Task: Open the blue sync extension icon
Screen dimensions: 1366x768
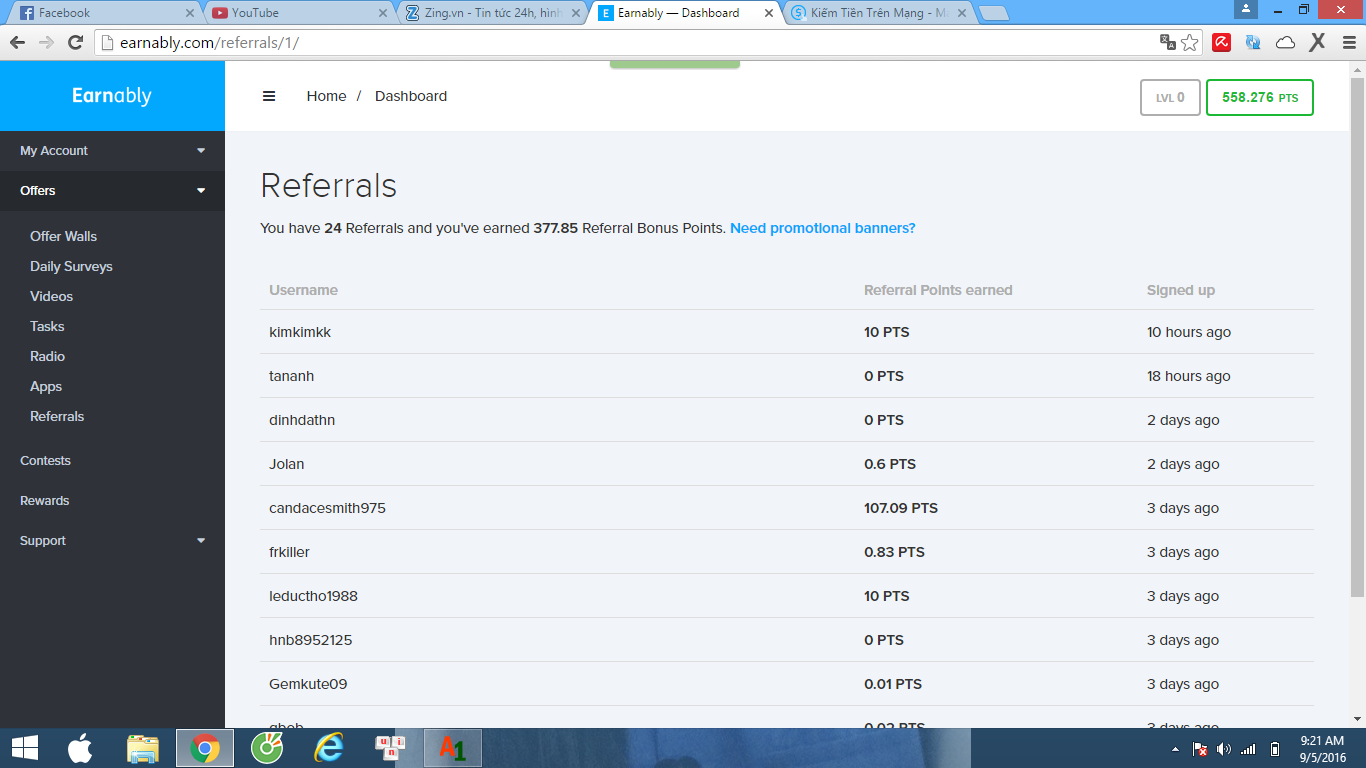Action: point(1253,42)
